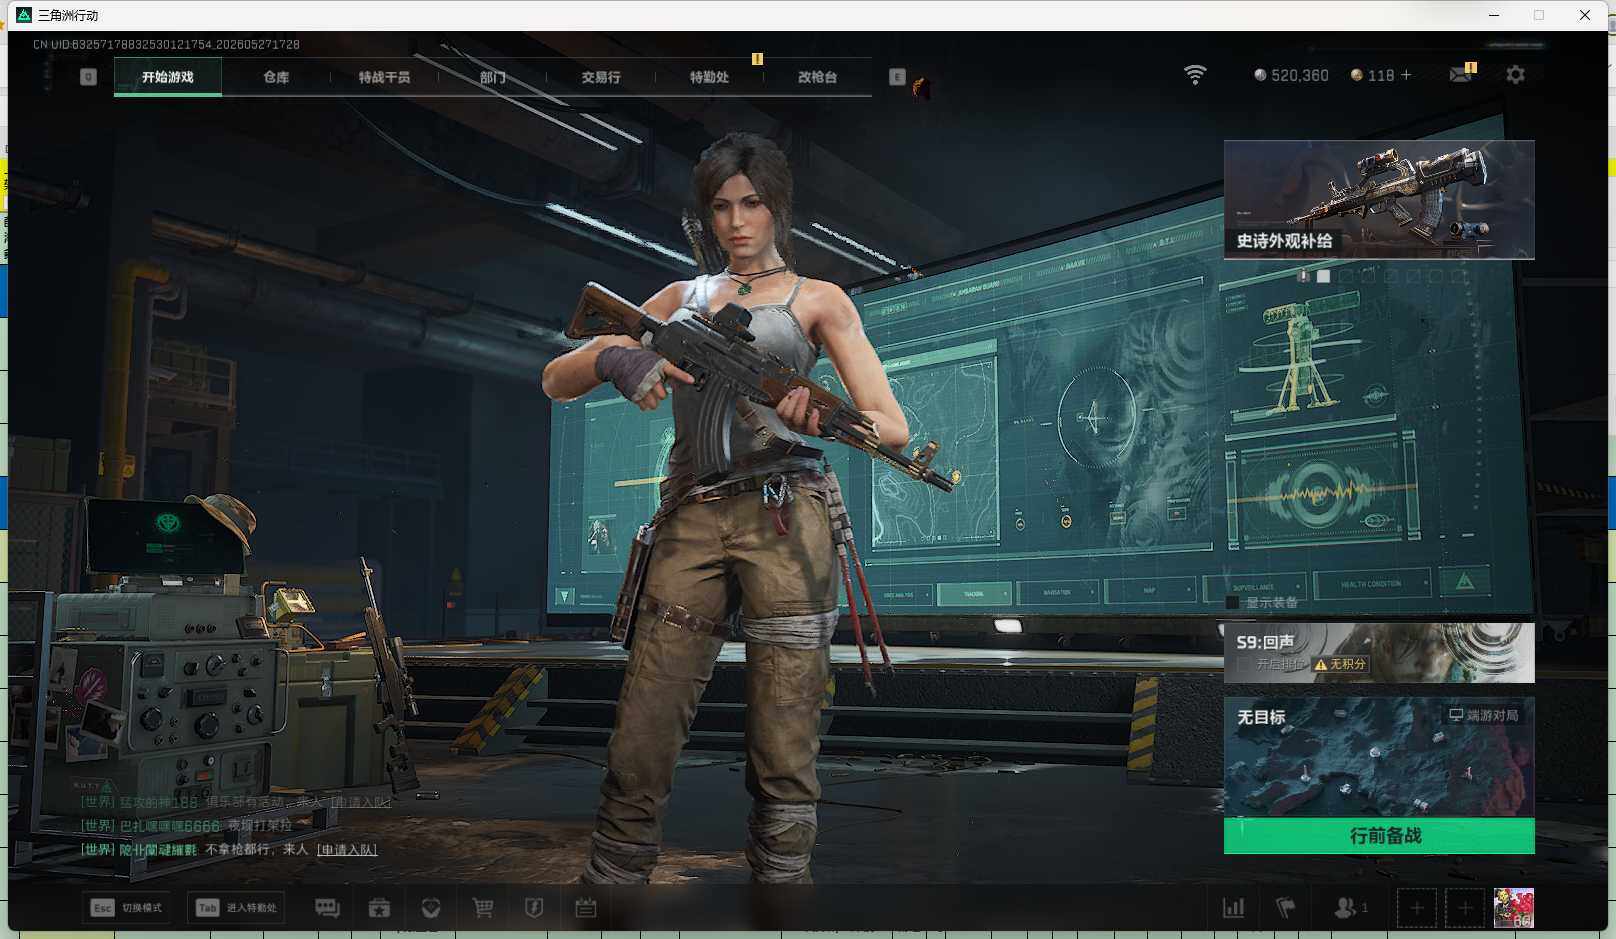The width and height of the screenshot is (1616, 939).
Task: Click the player avatar thumbnail
Action: tap(1514, 908)
